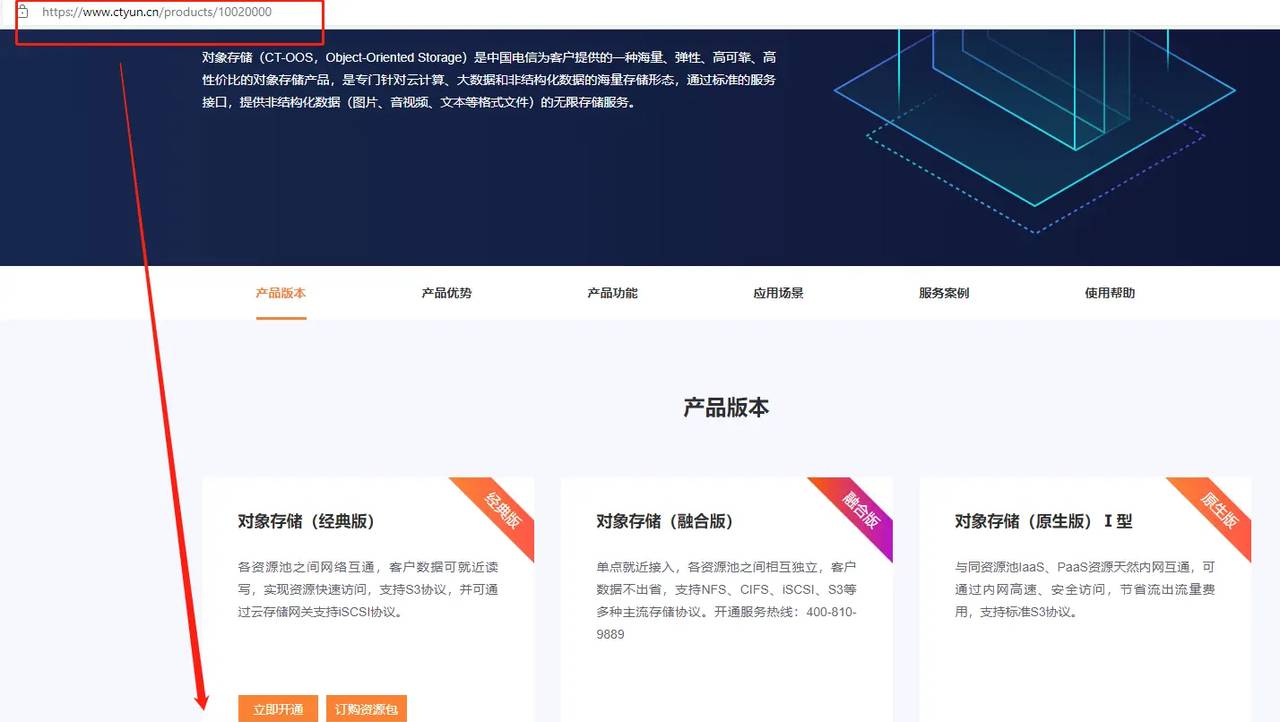The width and height of the screenshot is (1280, 722).
Task: Click the 立即开通 button
Action: click(277, 708)
